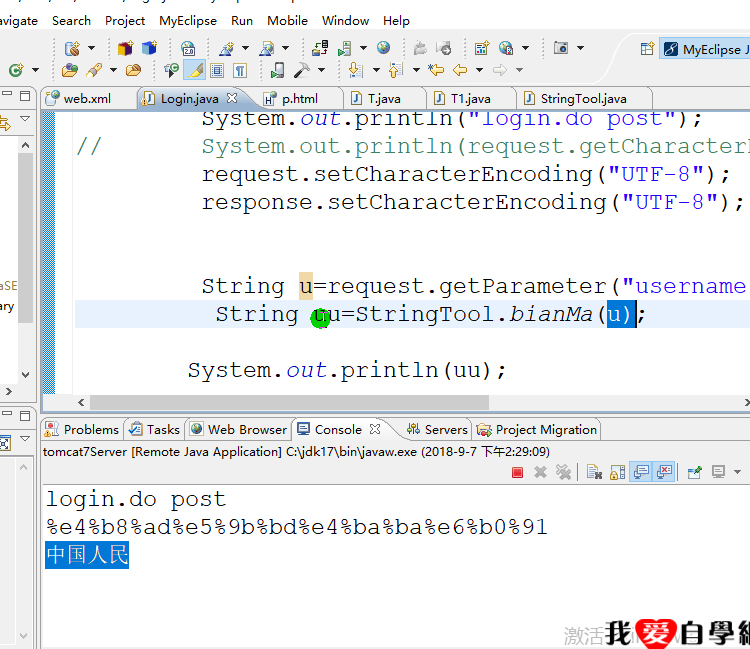Click the Remove Launch gray X icon
The width and height of the screenshot is (750, 649).
tap(540, 473)
